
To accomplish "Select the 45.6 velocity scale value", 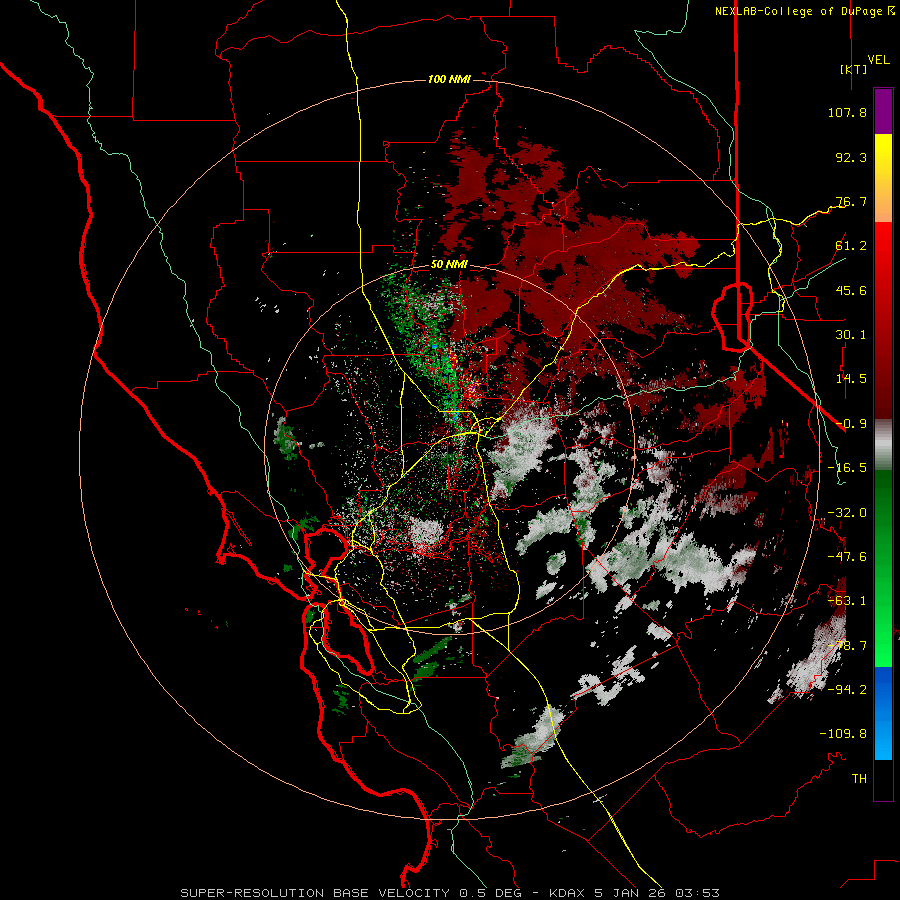I will coord(851,290).
